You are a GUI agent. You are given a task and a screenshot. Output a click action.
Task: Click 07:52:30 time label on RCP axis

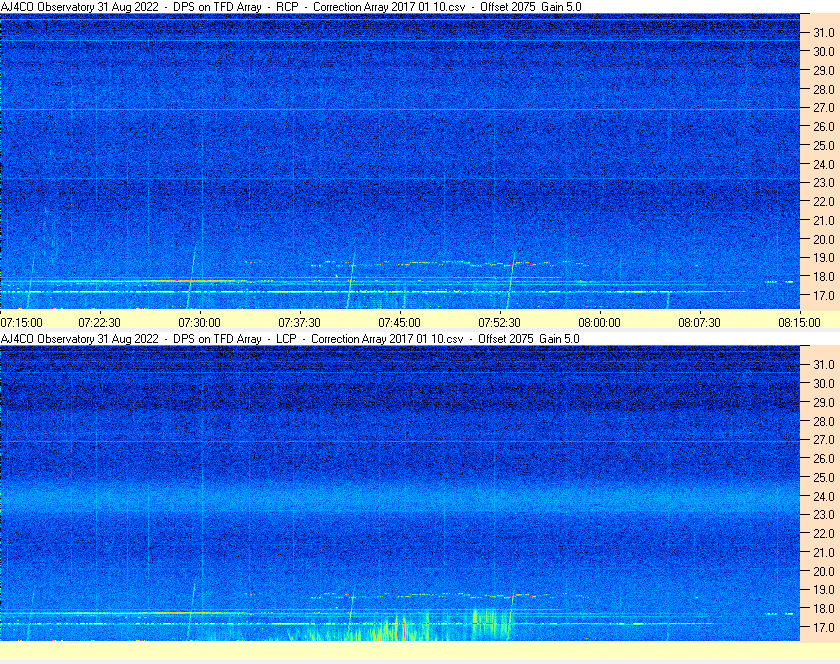[x=499, y=323]
